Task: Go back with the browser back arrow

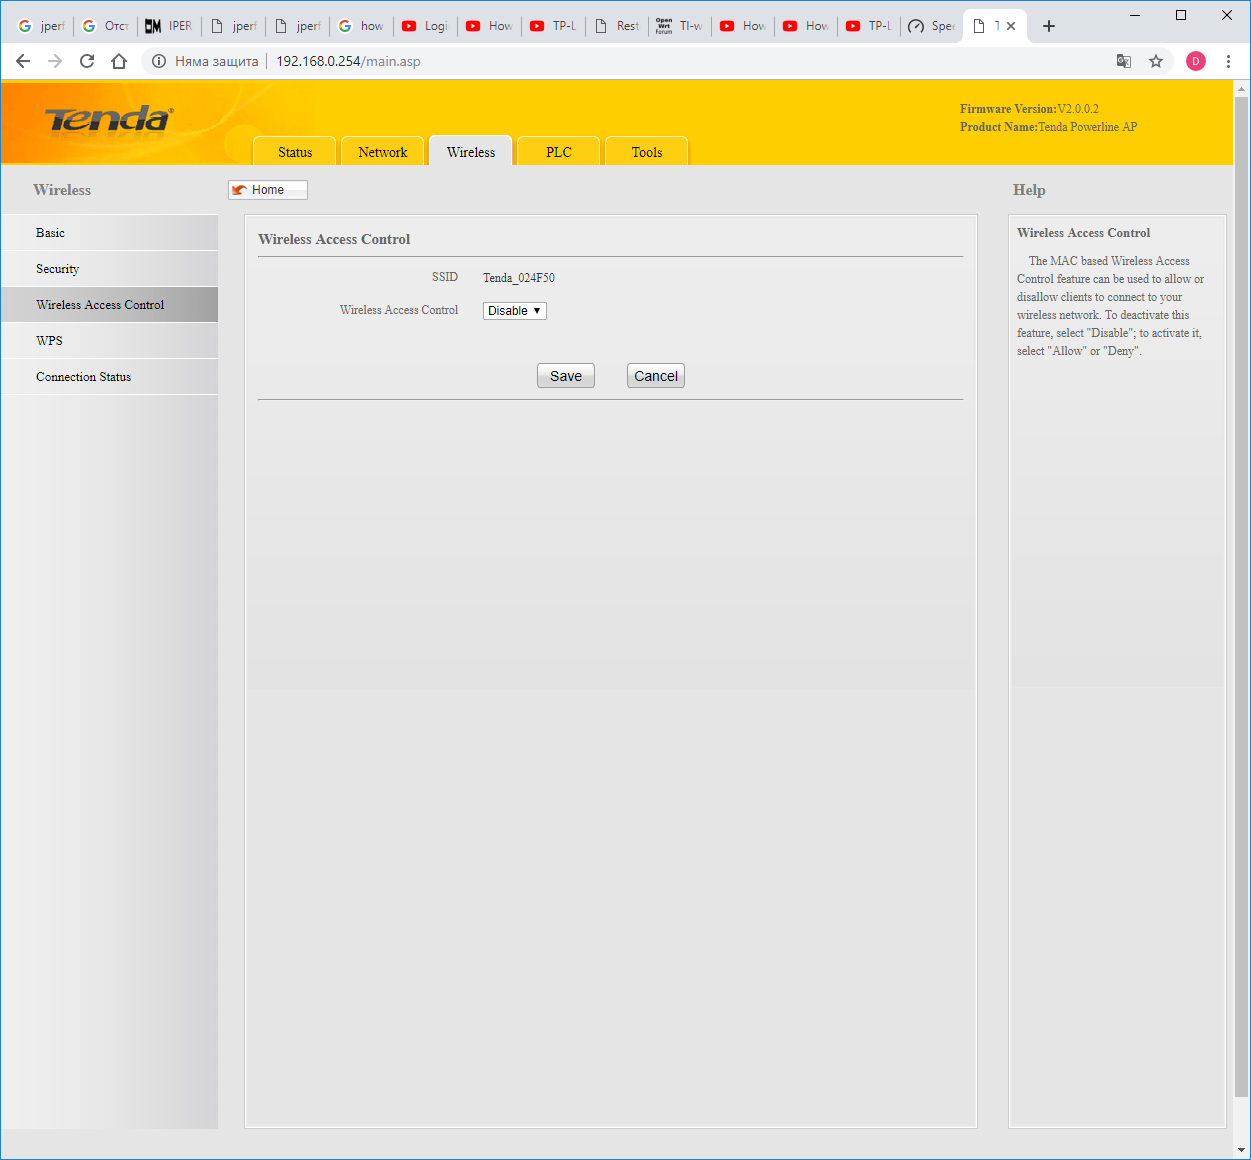Action: [23, 61]
